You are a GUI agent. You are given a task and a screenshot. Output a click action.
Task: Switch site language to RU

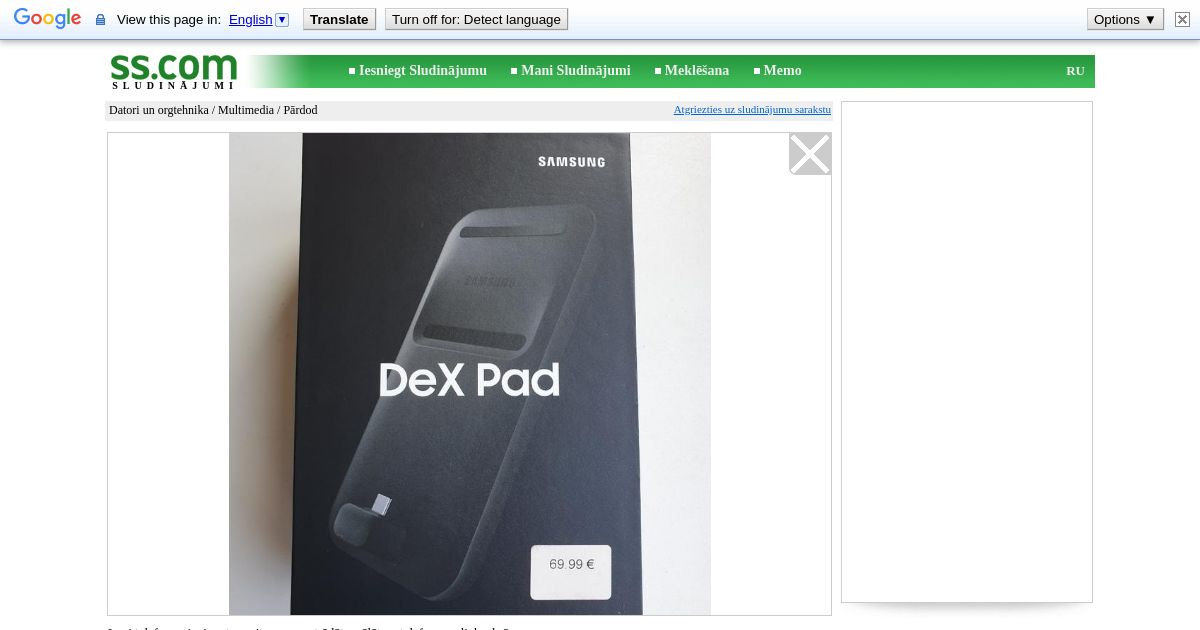pos(1075,71)
